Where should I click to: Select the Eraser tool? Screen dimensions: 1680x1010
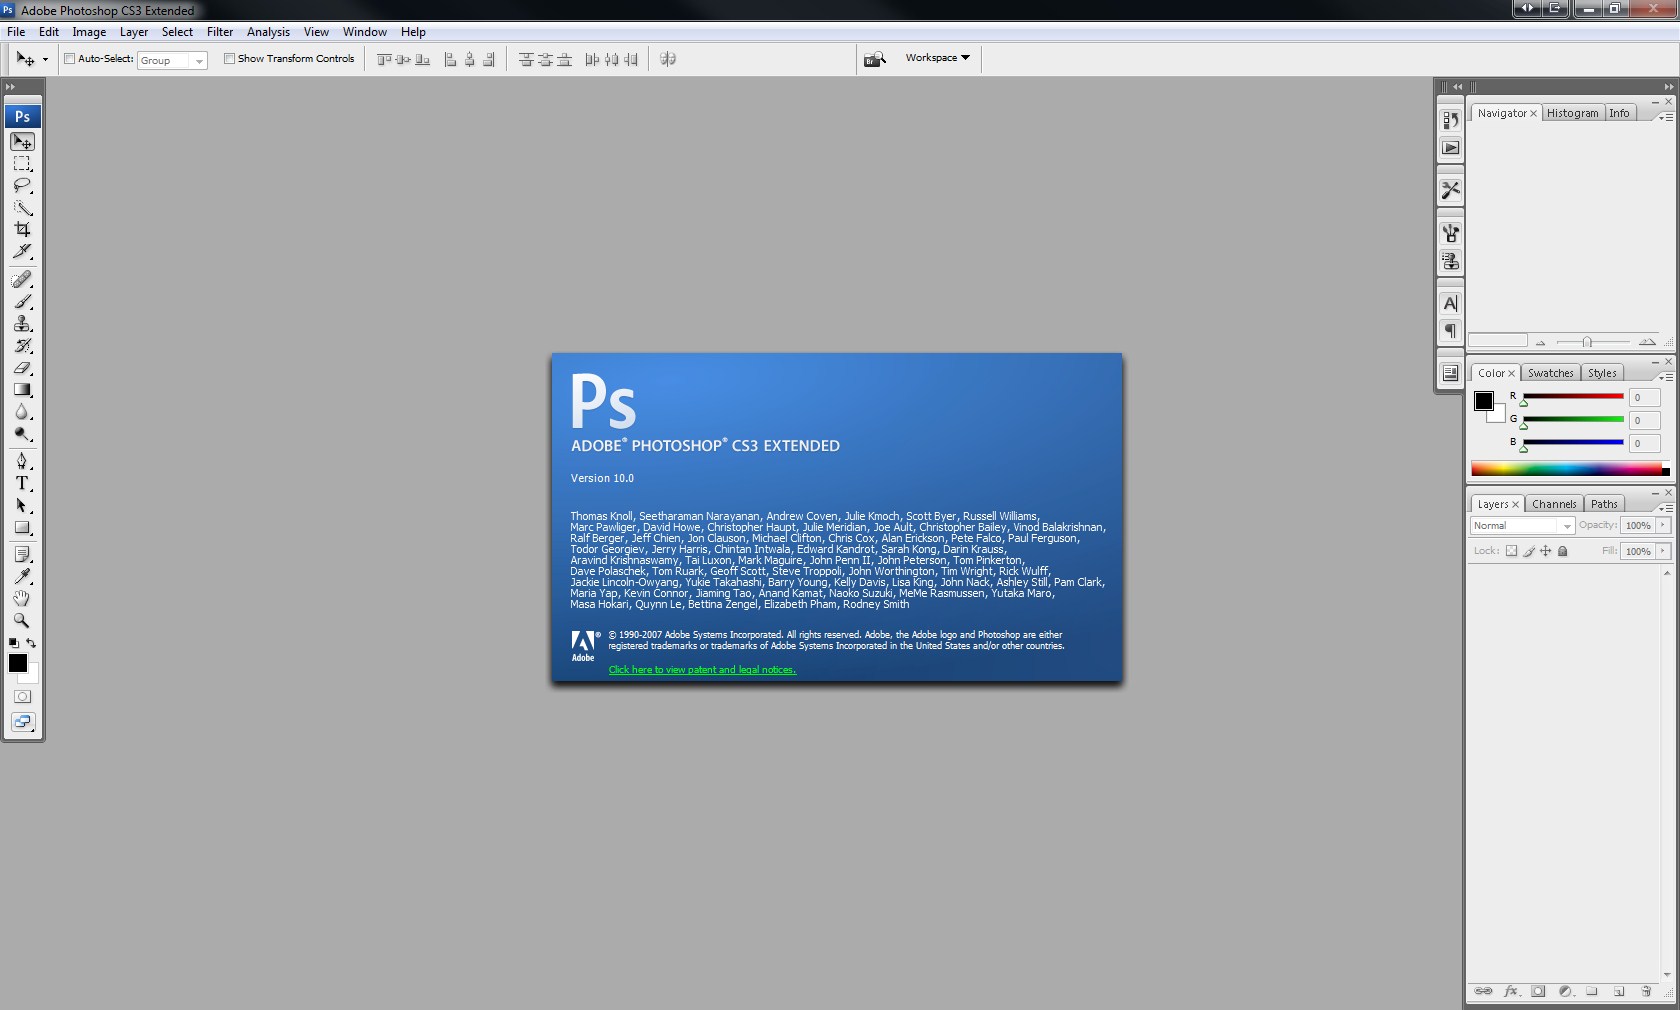(22, 368)
